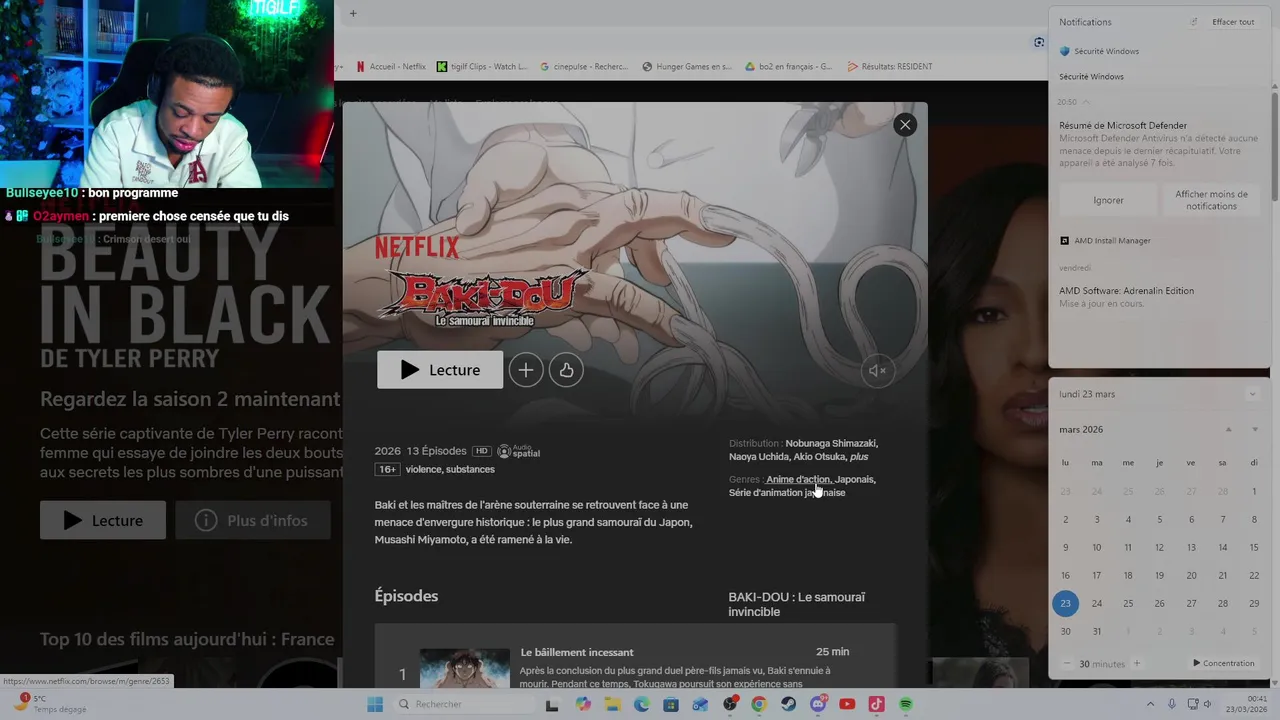Click Effacer tout to clear notifications
The width and height of the screenshot is (1280, 720).
[x=1233, y=22]
